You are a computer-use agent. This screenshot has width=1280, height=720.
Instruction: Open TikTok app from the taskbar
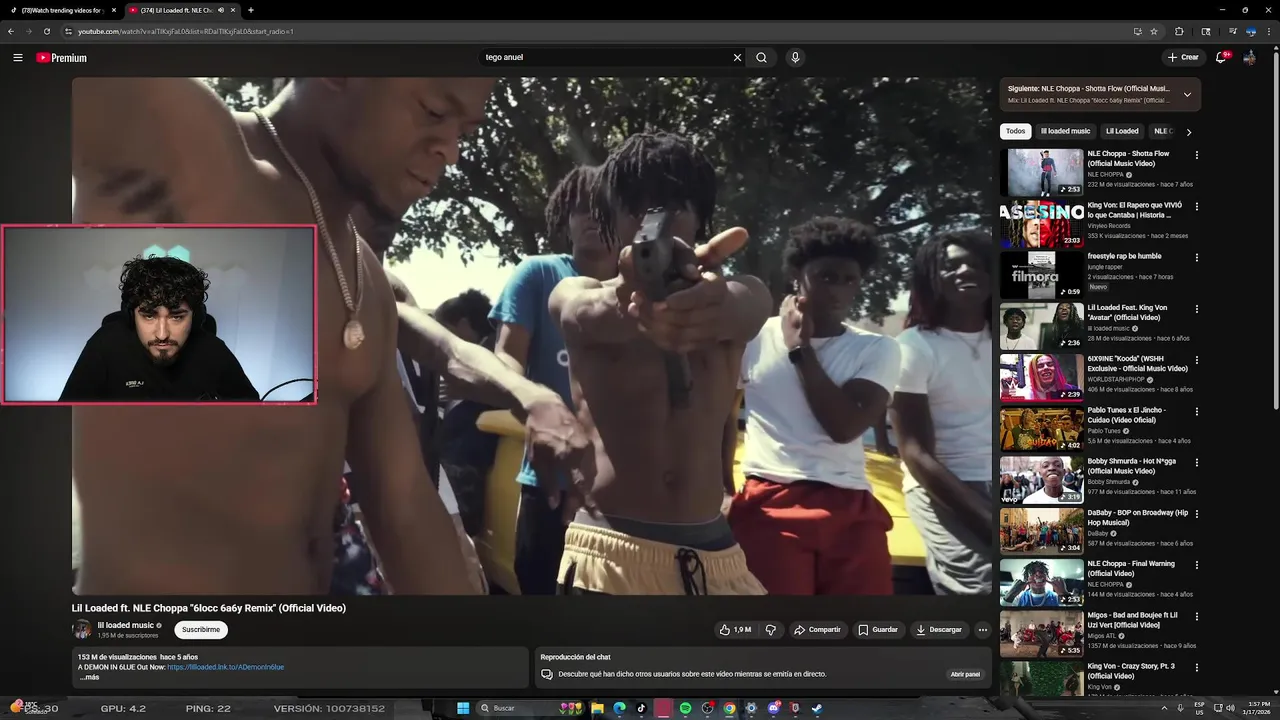(x=641, y=708)
